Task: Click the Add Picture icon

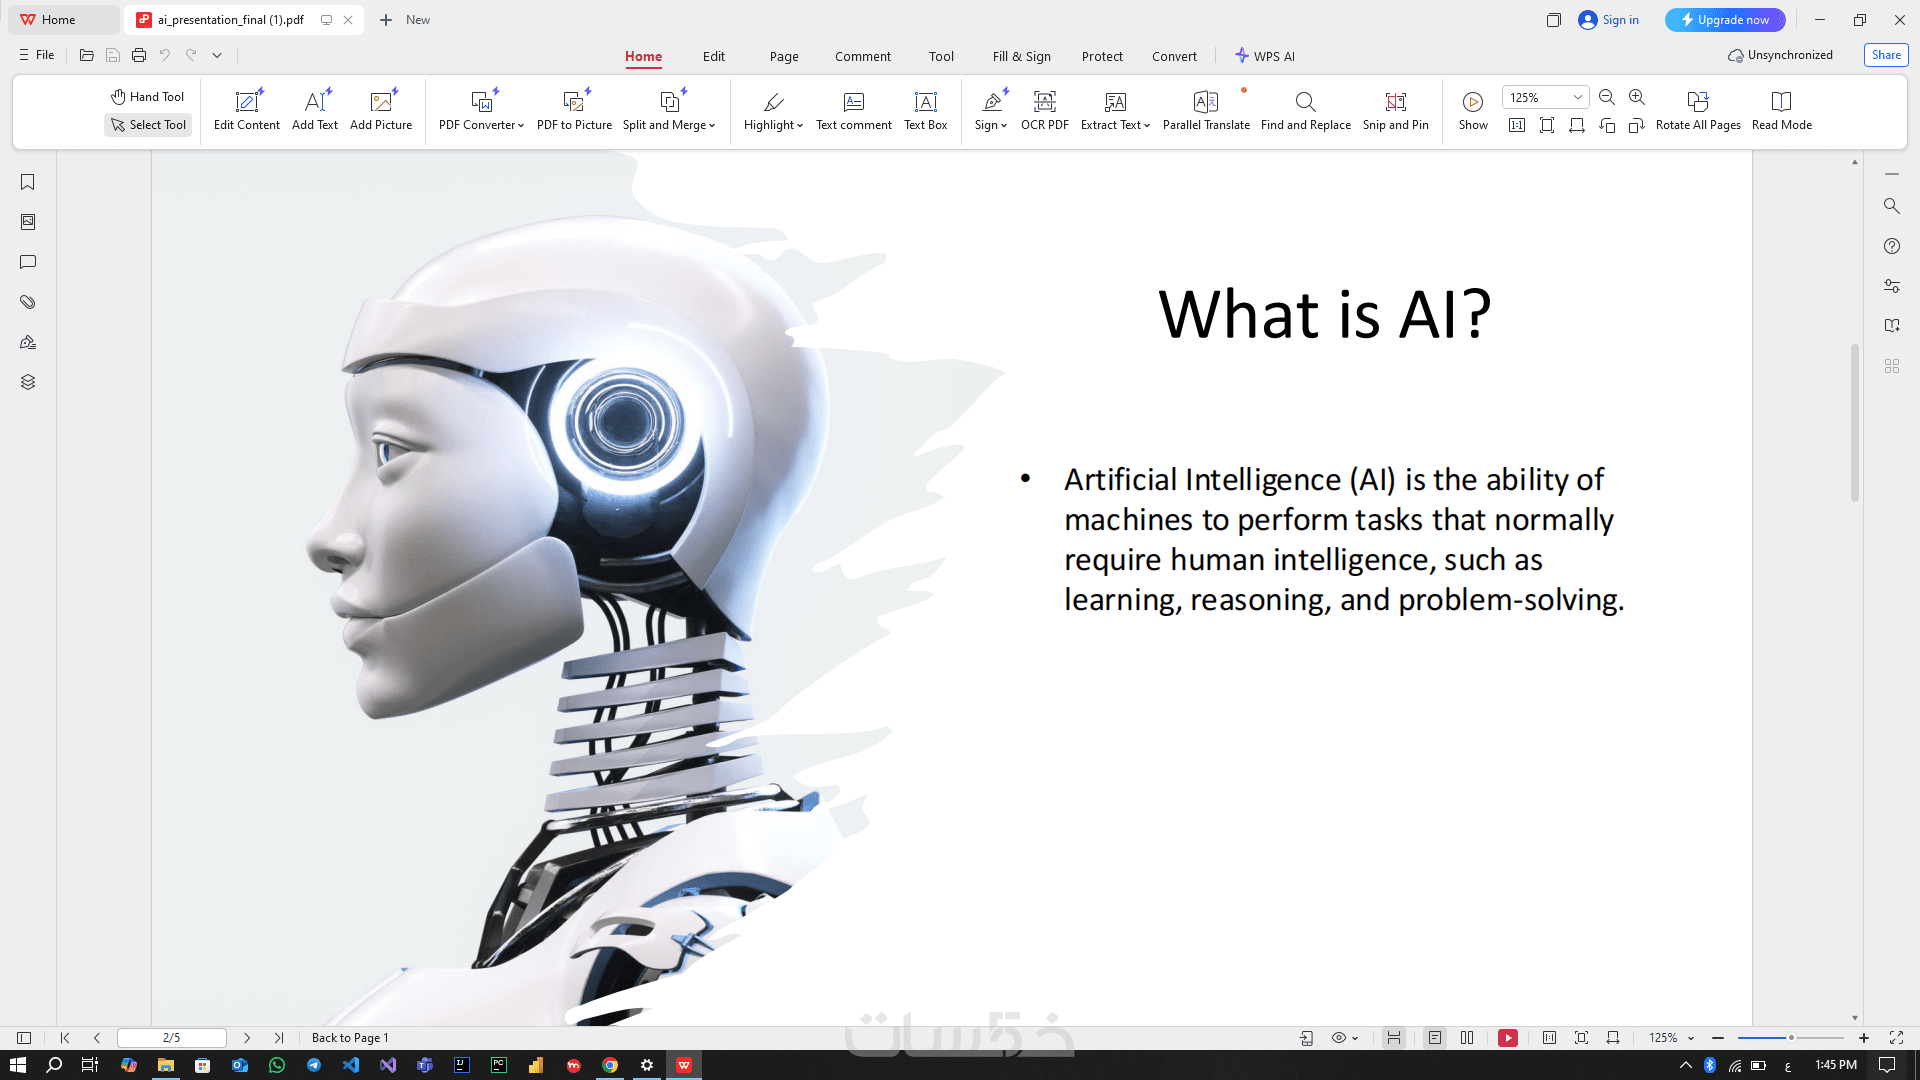Action: click(x=381, y=102)
